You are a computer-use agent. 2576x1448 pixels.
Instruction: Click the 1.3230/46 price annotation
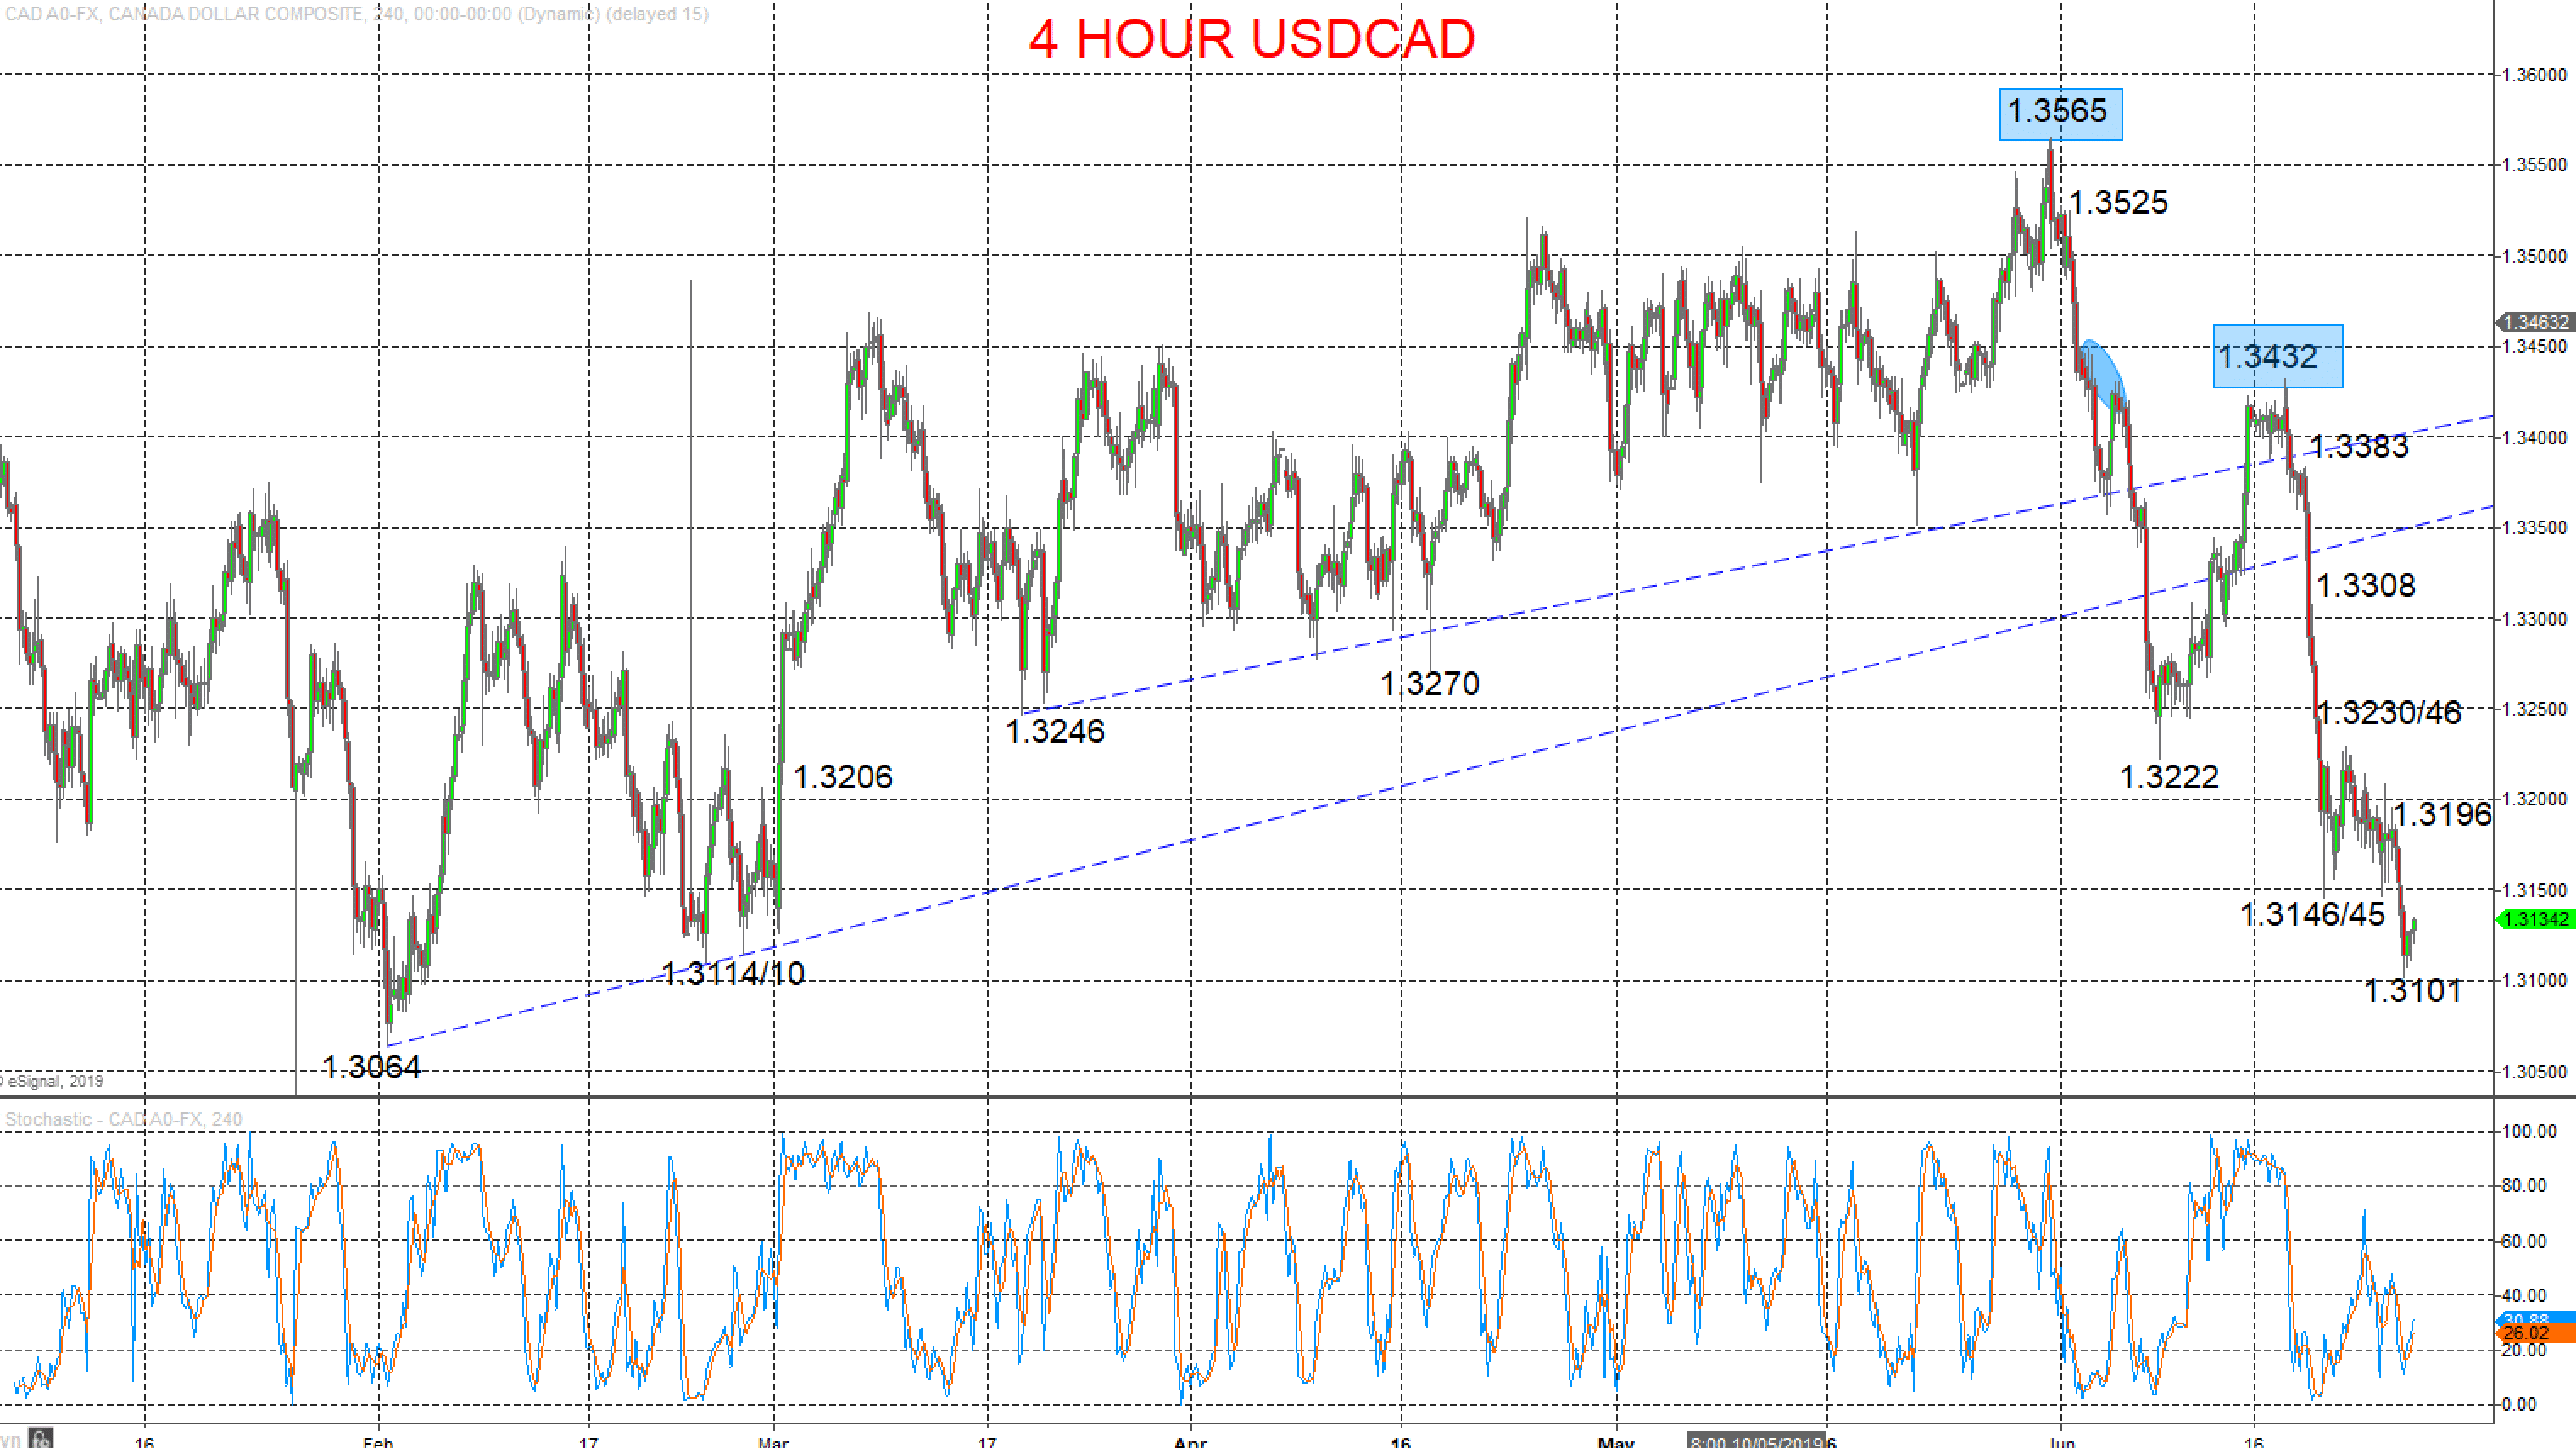[2389, 713]
